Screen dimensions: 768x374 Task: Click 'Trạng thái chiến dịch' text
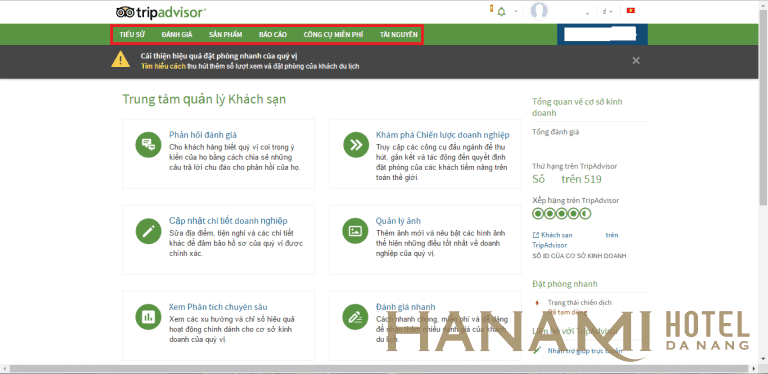(579, 303)
